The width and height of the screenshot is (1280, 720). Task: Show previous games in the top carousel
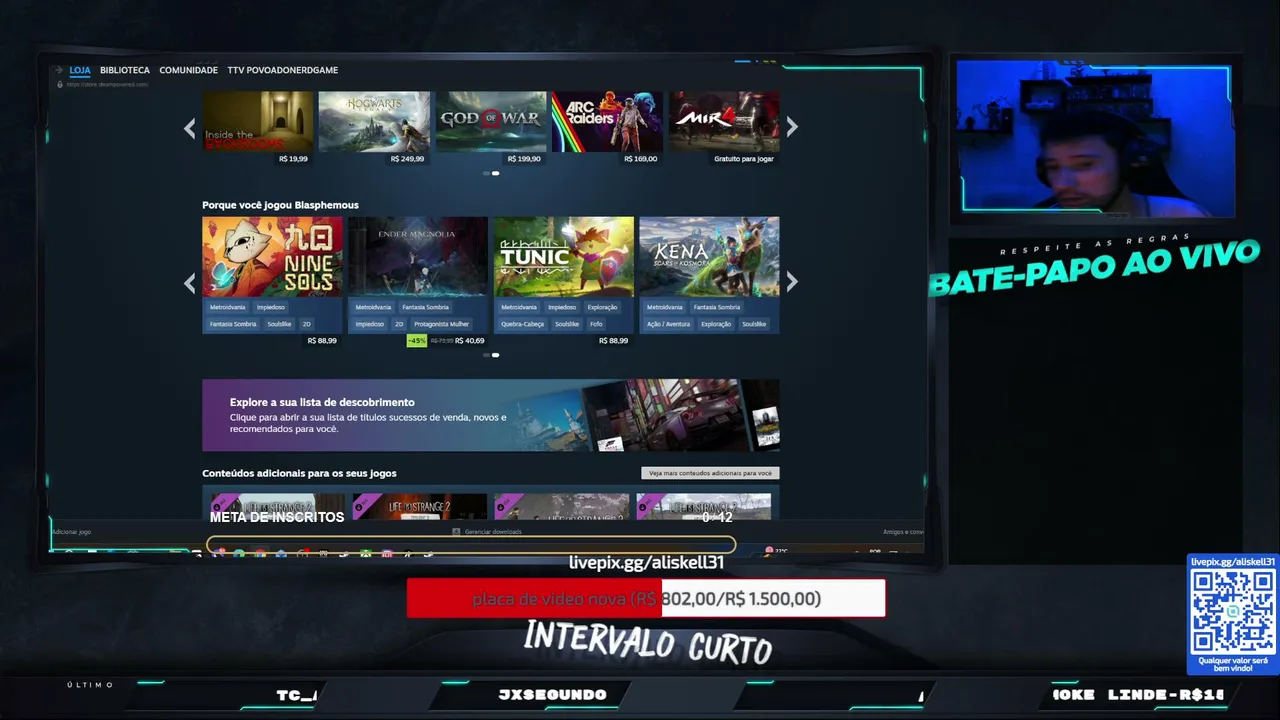pyautogui.click(x=189, y=127)
